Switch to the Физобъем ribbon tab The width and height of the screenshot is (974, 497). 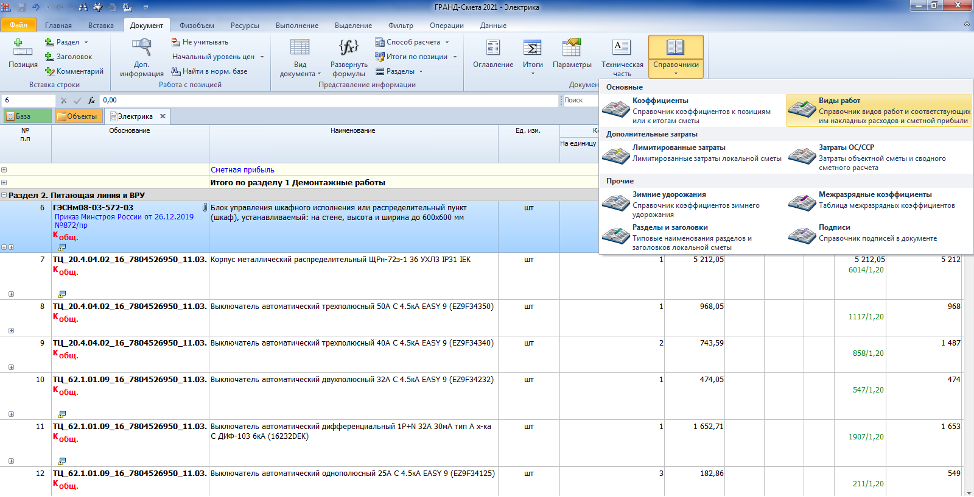[196, 25]
